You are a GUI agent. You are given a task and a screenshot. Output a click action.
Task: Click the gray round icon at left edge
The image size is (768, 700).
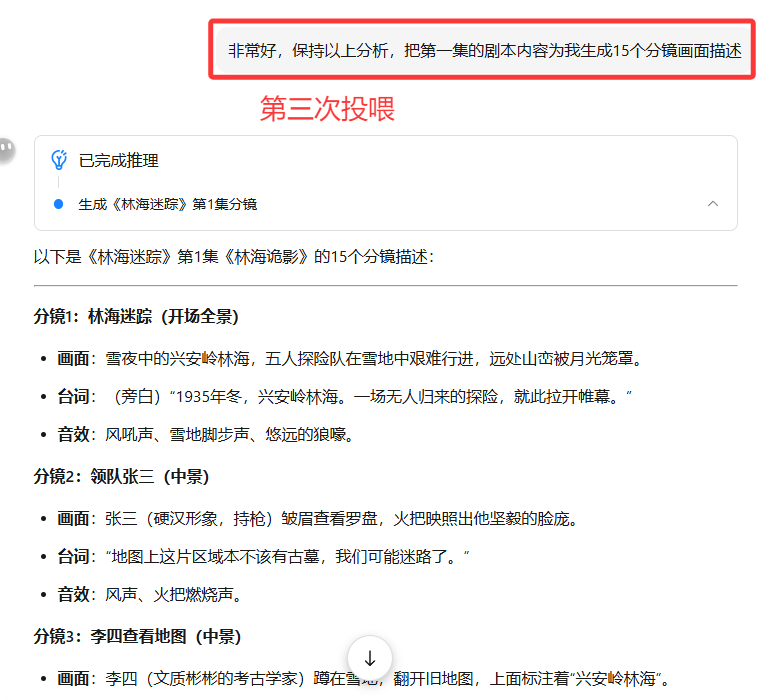(6, 150)
